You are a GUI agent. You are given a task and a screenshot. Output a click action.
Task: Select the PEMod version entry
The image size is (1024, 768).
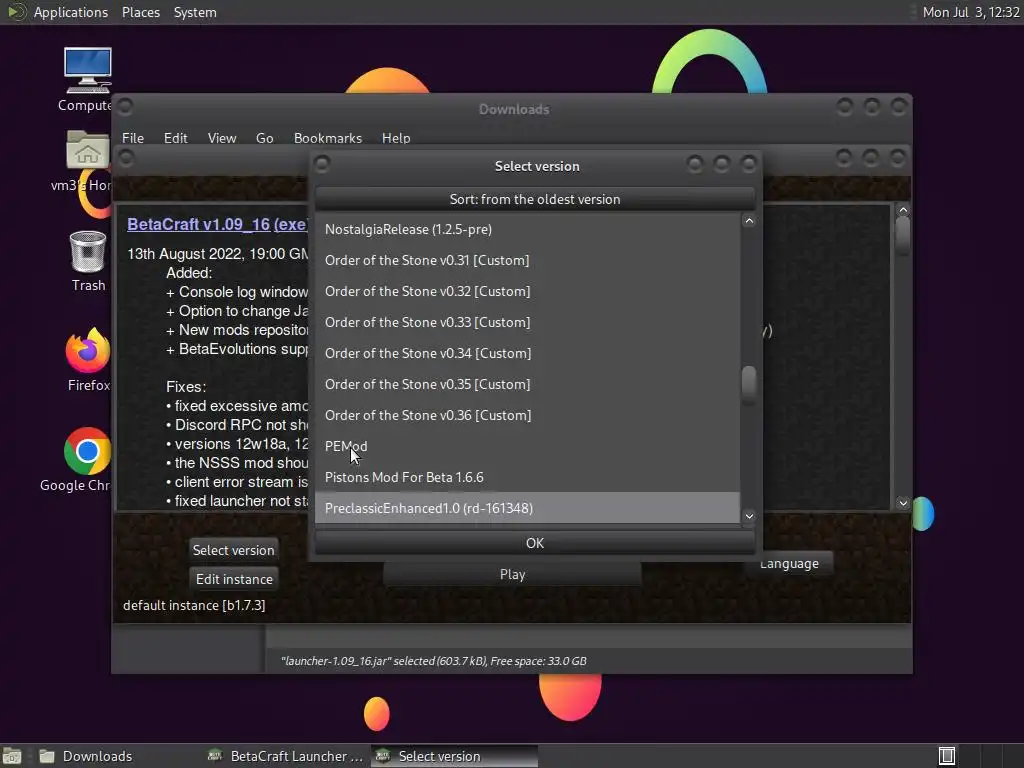click(x=527, y=446)
